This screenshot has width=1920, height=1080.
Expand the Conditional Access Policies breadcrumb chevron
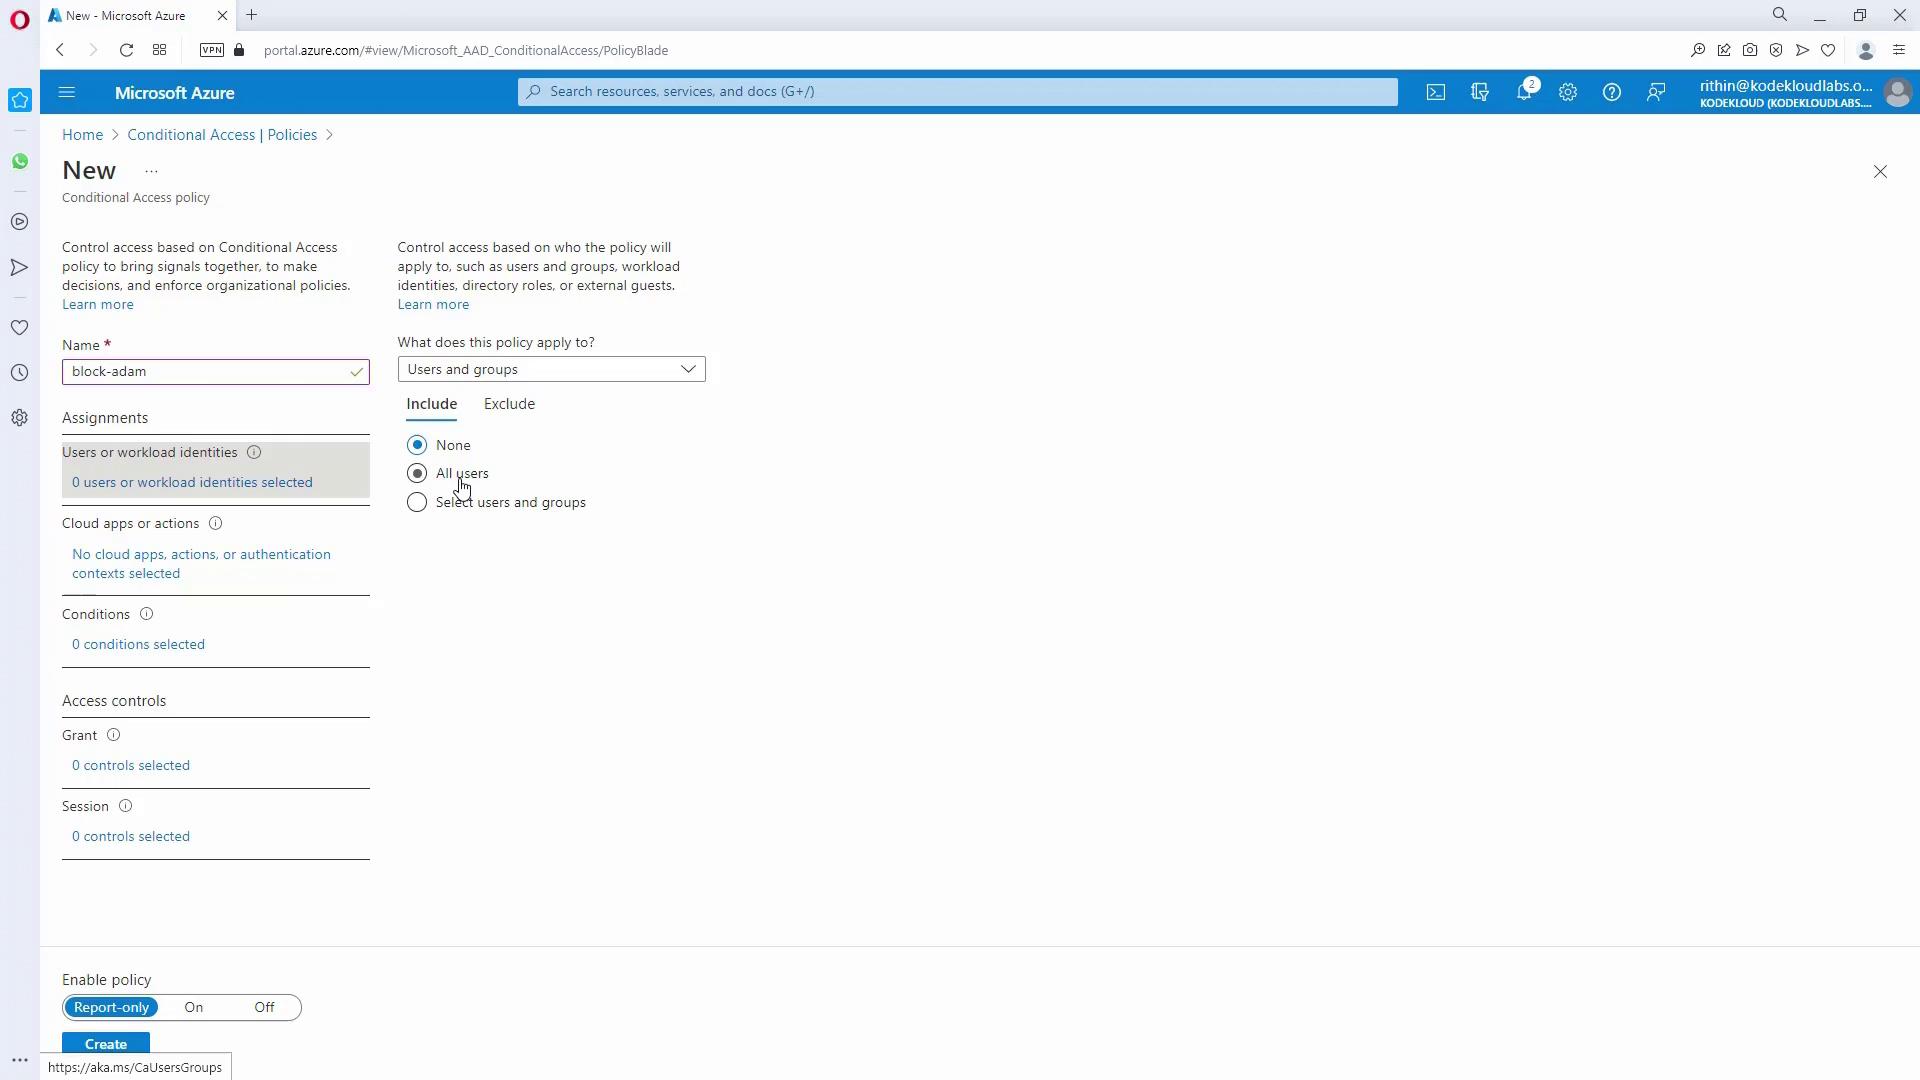coord(329,135)
